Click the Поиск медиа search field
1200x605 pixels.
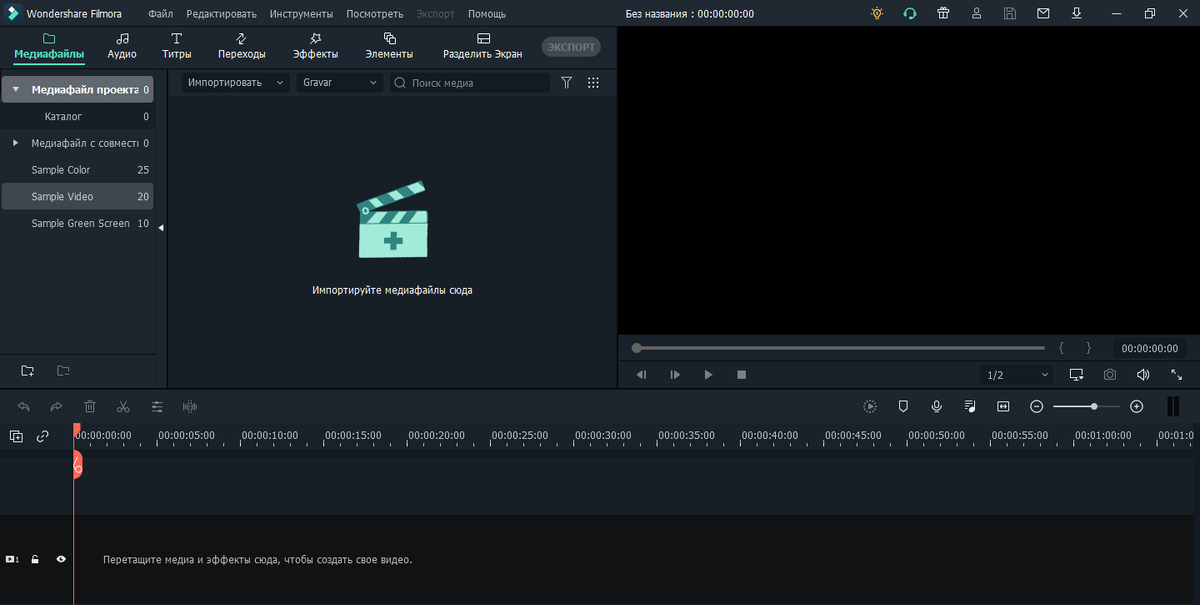(470, 83)
